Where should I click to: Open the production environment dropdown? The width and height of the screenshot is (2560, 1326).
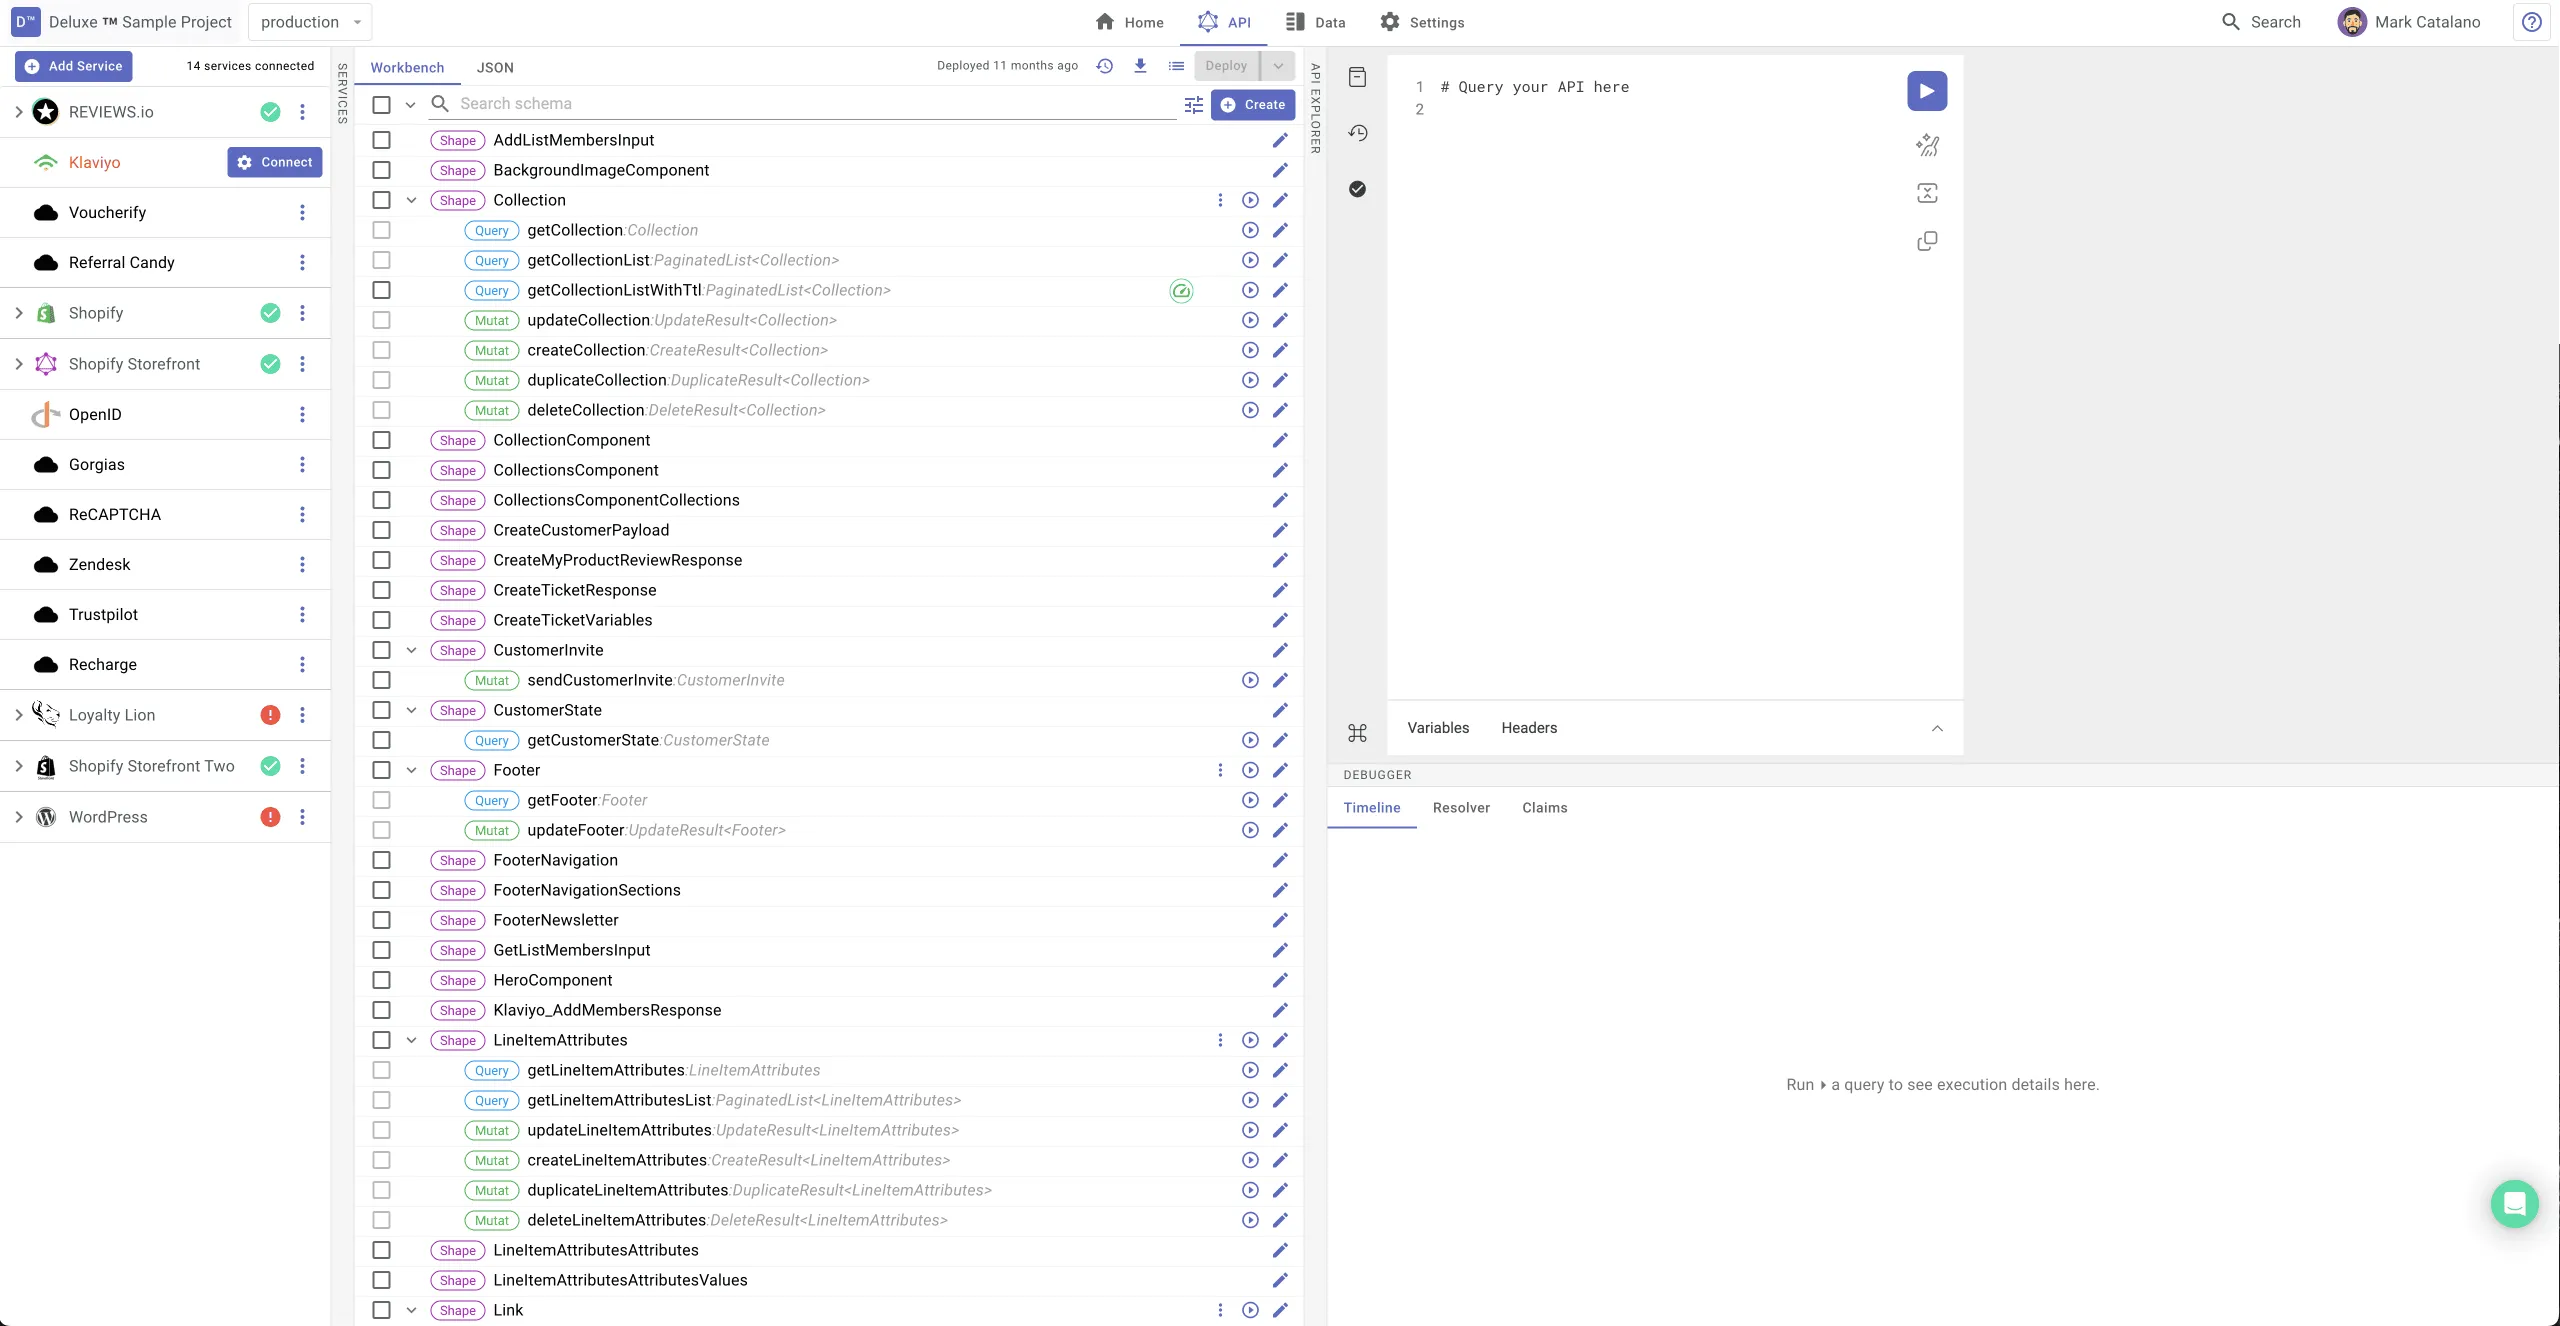tap(310, 22)
